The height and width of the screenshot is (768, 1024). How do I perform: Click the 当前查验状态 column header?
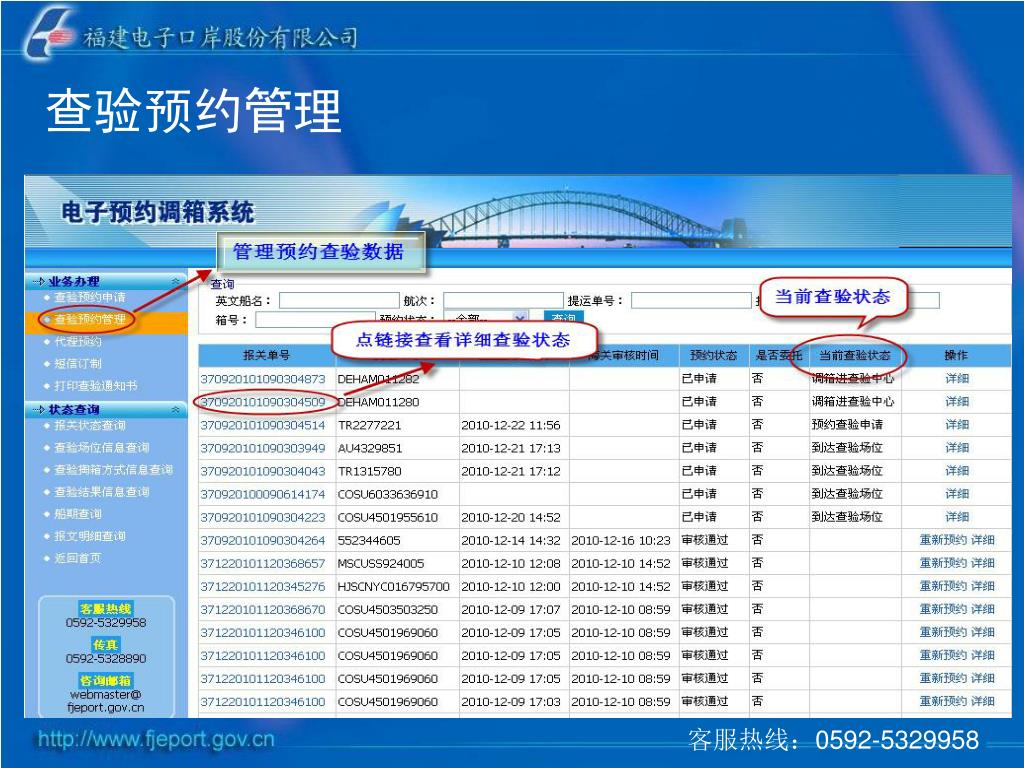tap(855, 355)
